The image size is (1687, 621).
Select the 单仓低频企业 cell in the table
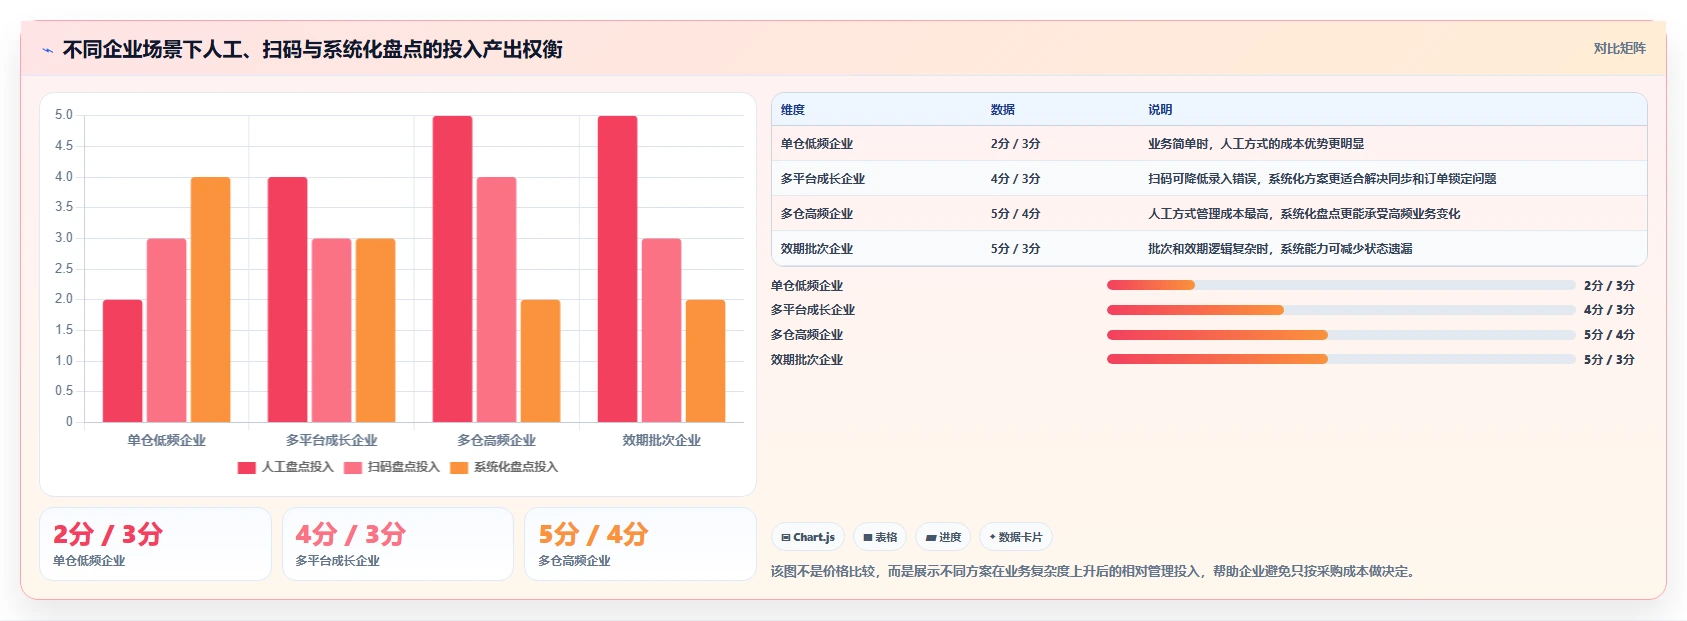coord(817,144)
